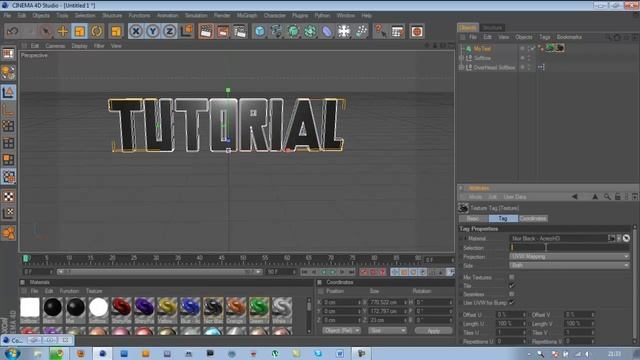Click search magnifier in Attributes manager header
Image resolution: width=640 pixels, height=360 pixels.
click(607, 197)
